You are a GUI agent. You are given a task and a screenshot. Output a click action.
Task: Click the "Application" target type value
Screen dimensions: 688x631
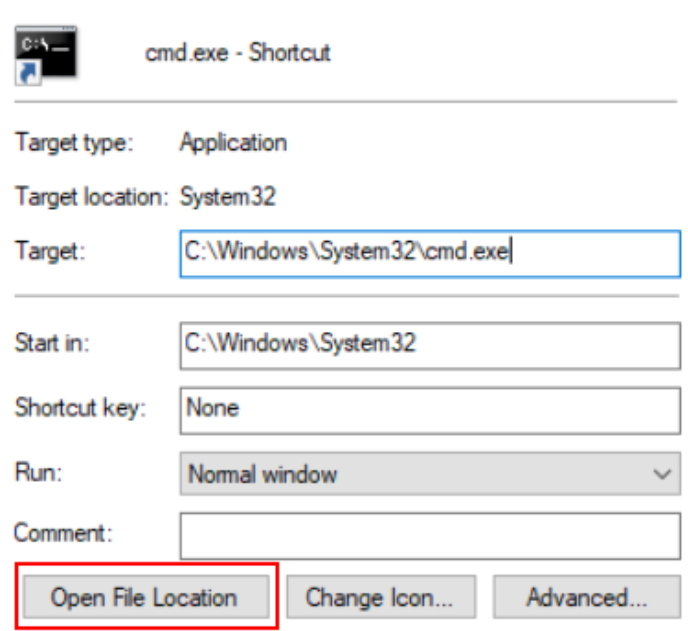[233, 143]
